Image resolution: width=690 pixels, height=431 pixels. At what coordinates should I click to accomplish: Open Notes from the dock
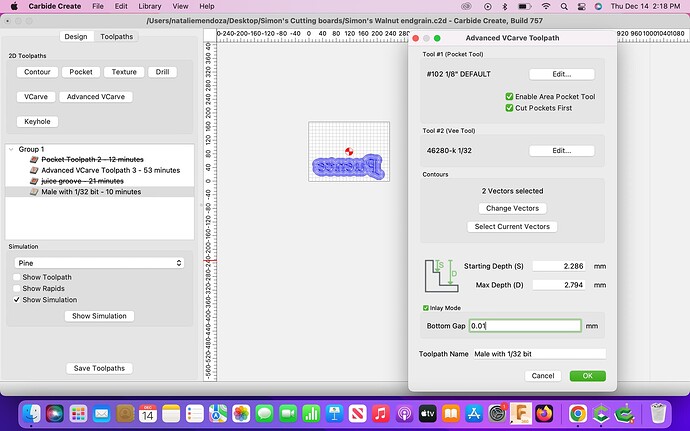tap(171, 414)
